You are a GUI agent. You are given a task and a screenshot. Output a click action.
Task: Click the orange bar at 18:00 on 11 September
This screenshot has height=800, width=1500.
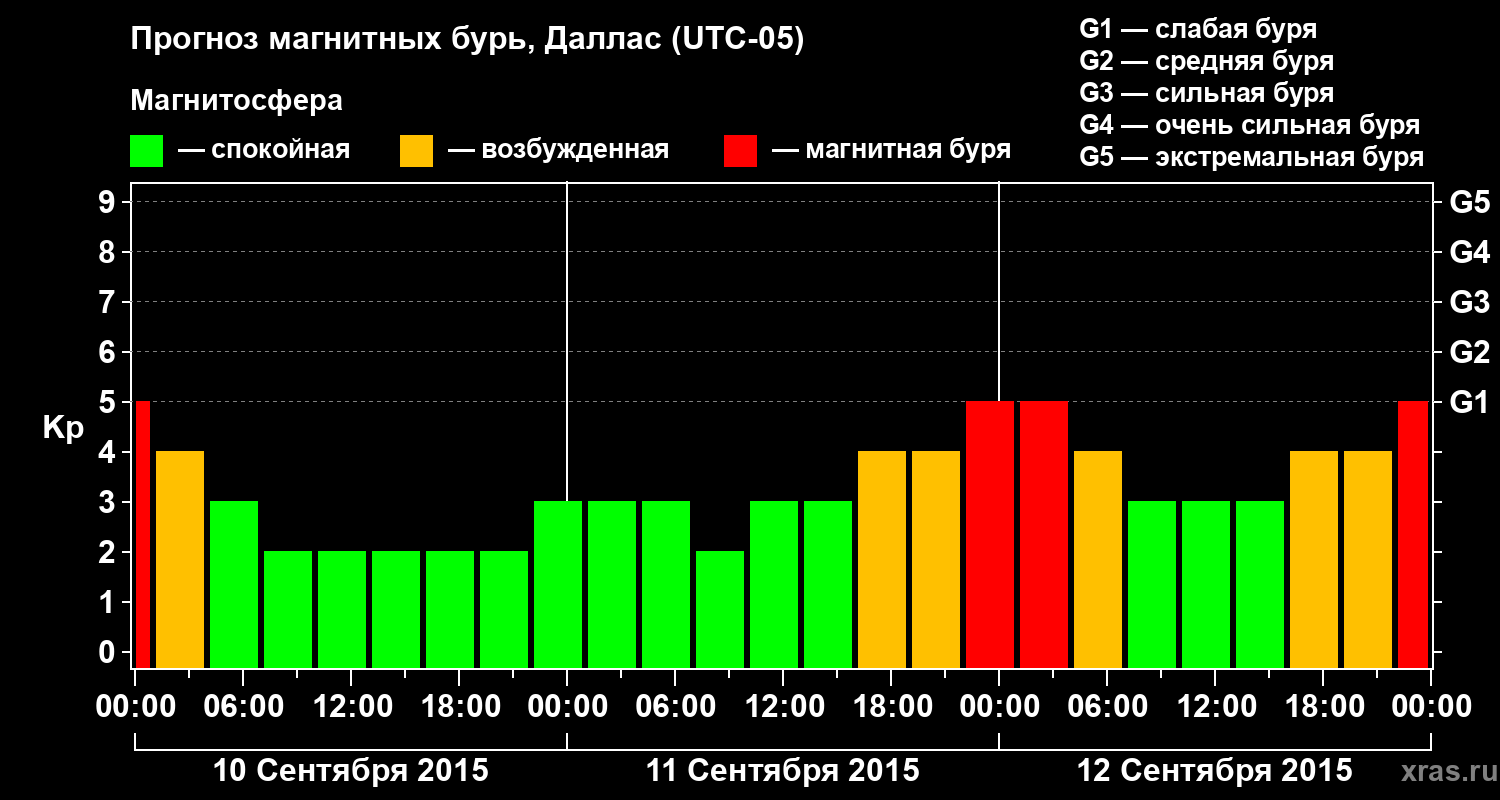pyautogui.click(x=882, y=559)
